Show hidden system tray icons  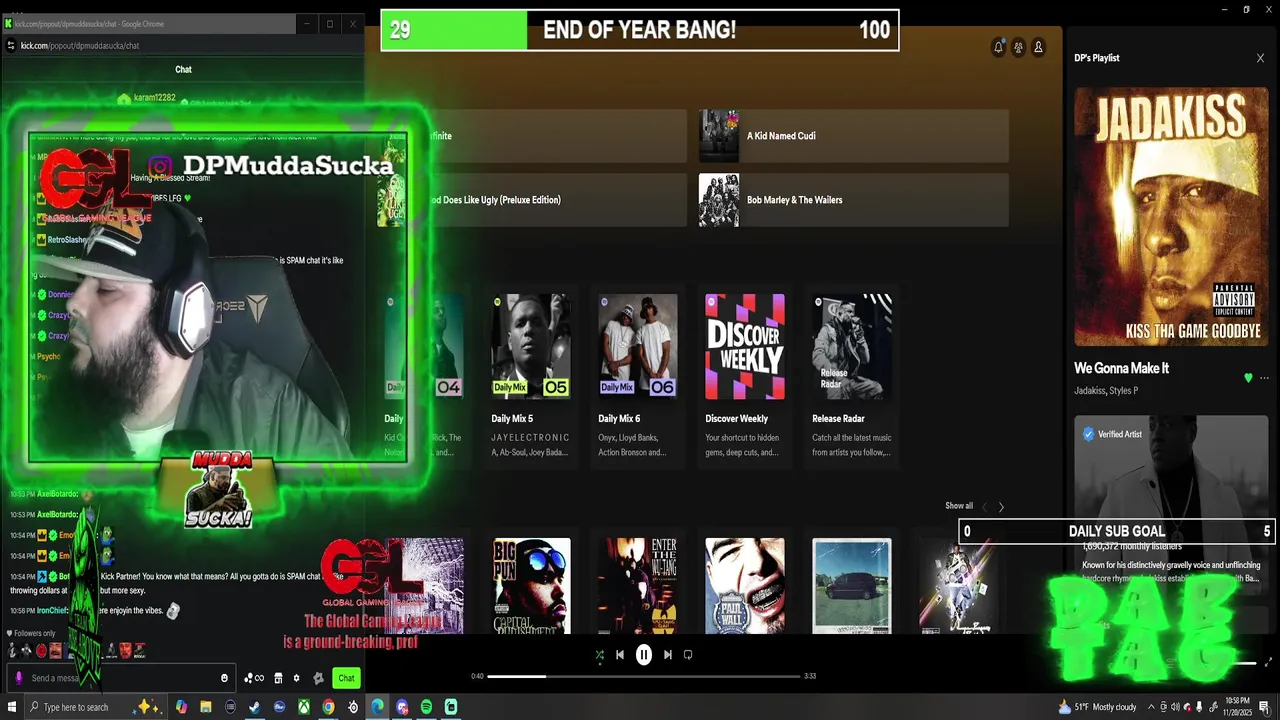pyautogui.click(x=1151, y=707)
